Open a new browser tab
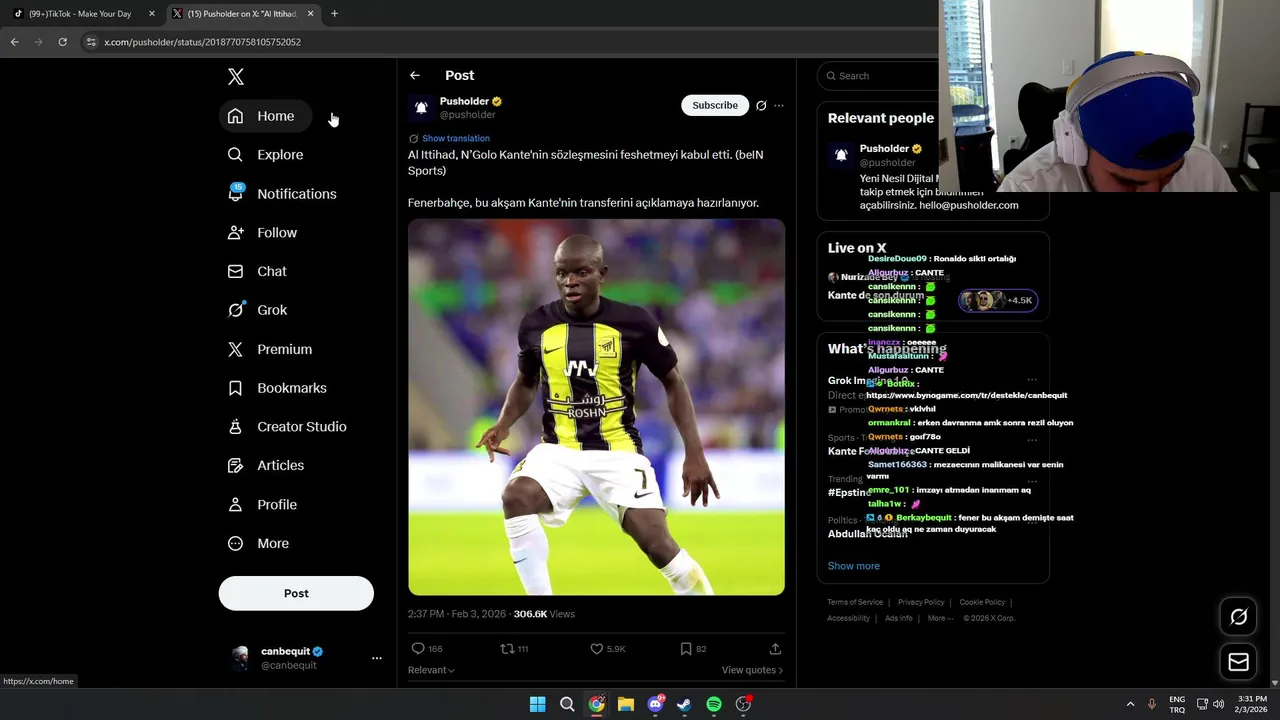 [334, 14]
